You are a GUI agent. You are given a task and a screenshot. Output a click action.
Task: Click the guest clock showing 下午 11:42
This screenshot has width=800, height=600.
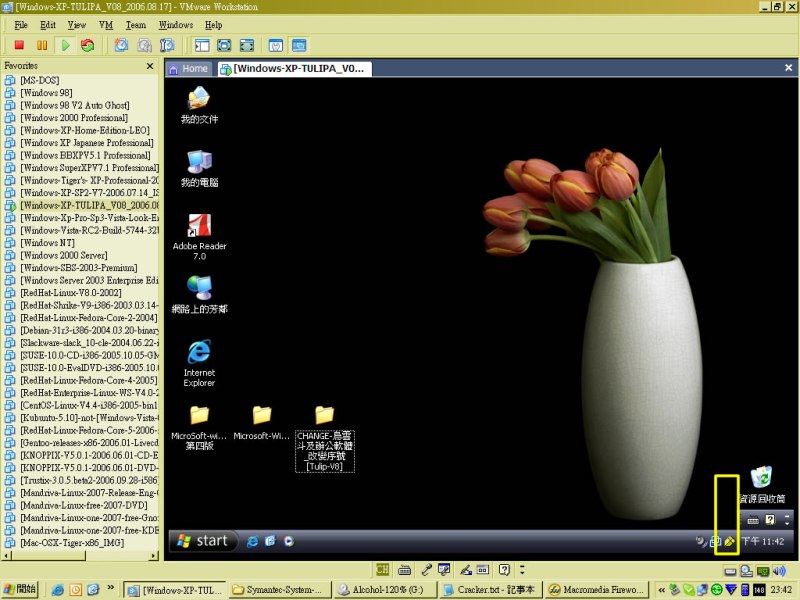[x=762, y=541]
